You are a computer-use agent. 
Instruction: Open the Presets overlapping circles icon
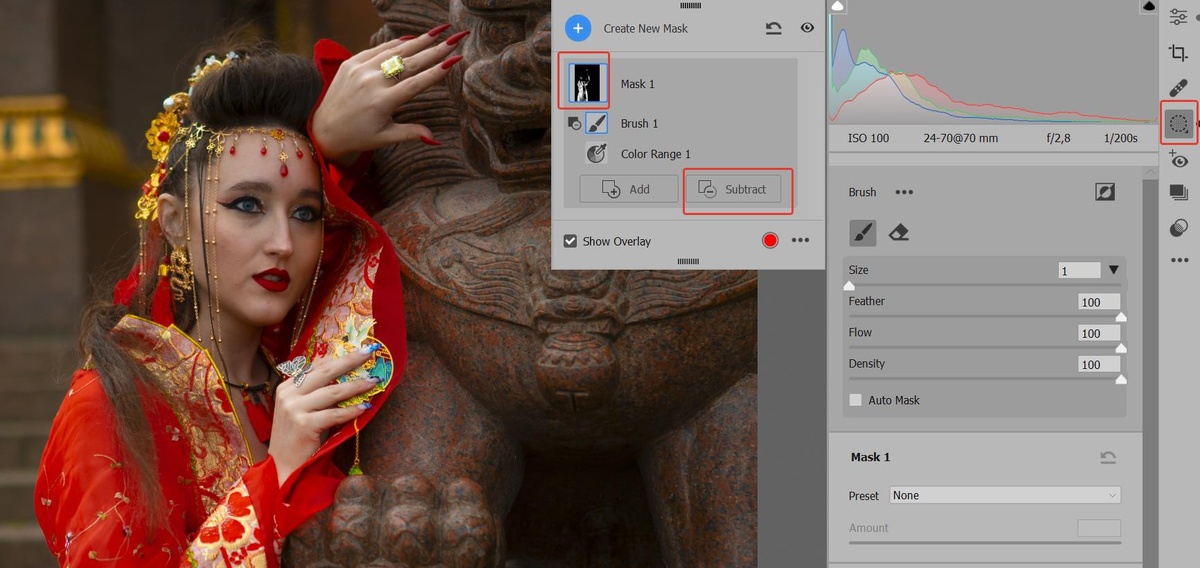(x=1179, y=228)
